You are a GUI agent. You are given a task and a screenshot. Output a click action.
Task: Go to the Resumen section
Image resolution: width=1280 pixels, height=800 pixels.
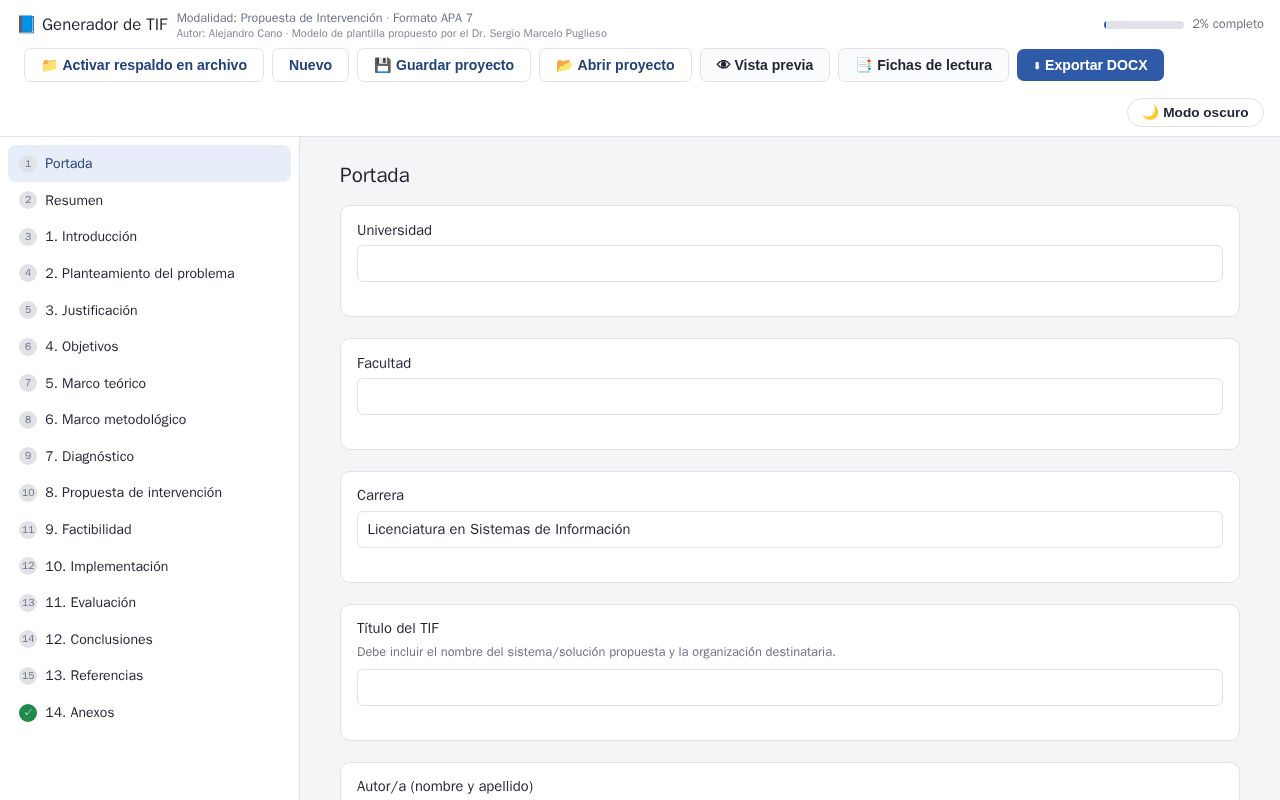(x=149, y=200)
